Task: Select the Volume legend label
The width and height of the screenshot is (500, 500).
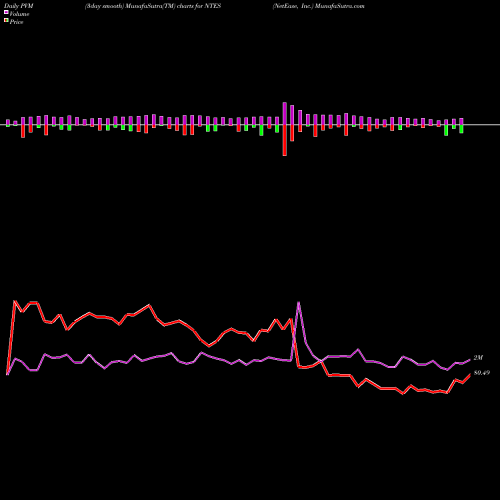Action: coord(19,14)
